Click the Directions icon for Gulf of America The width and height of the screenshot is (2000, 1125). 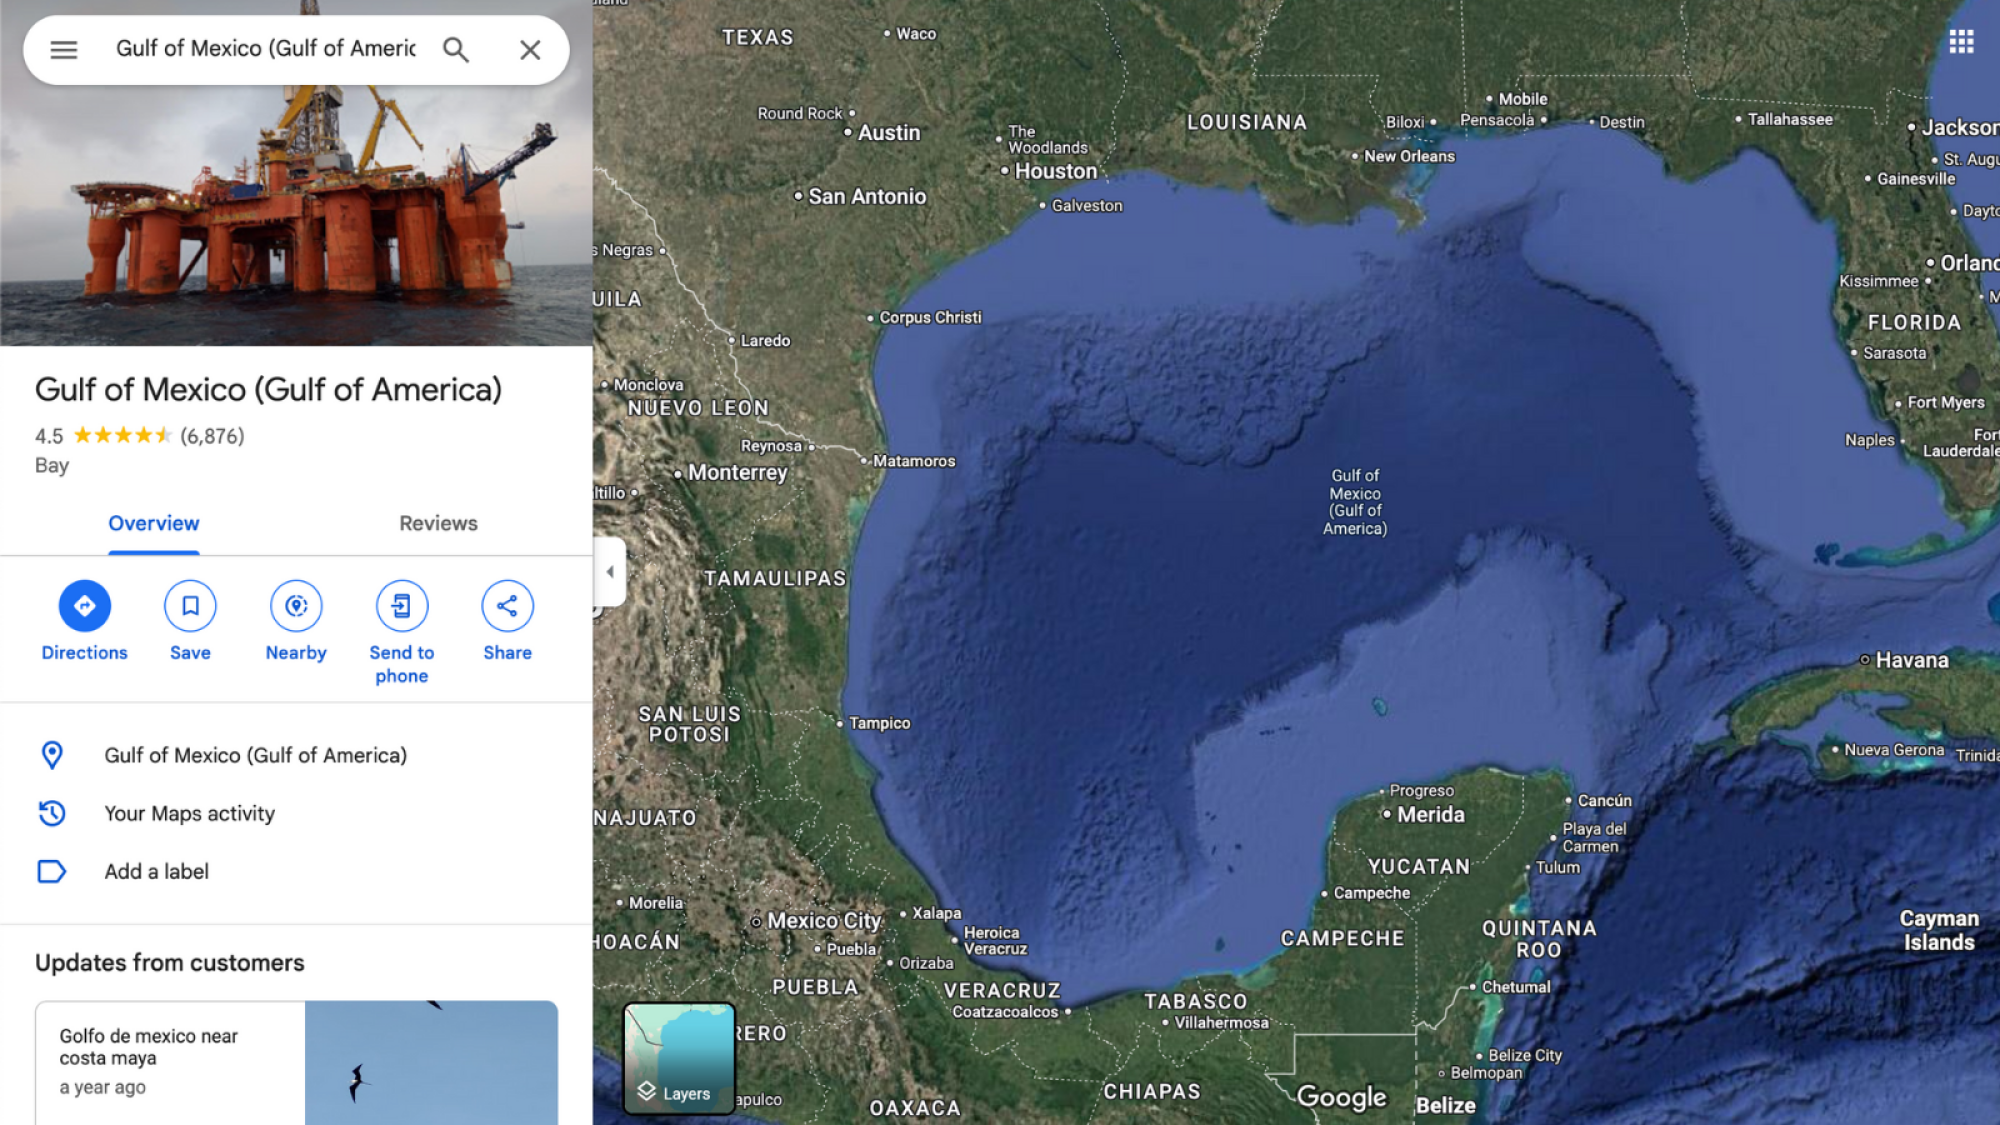tap(84, 606)
